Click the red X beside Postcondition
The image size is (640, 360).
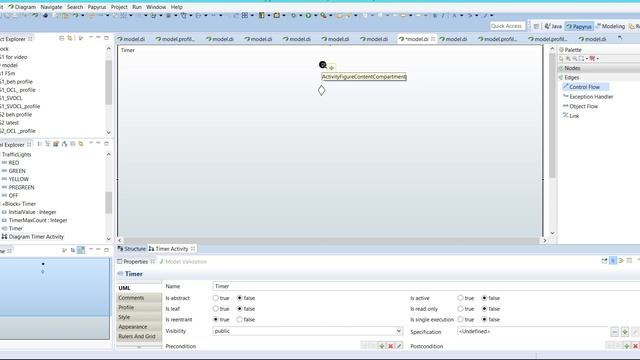635,346
